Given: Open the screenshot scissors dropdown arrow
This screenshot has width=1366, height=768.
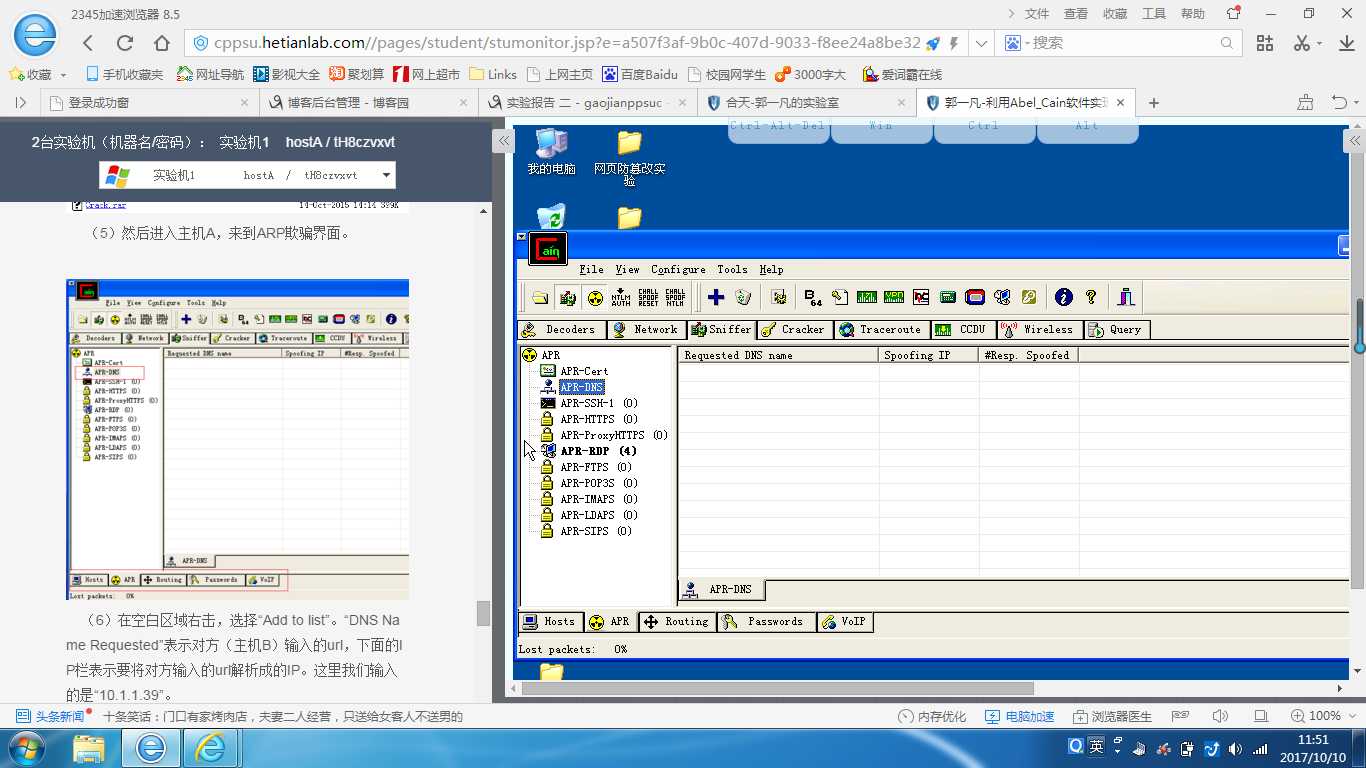Looking at the screenshot, I should click(x=1319, y=43).
